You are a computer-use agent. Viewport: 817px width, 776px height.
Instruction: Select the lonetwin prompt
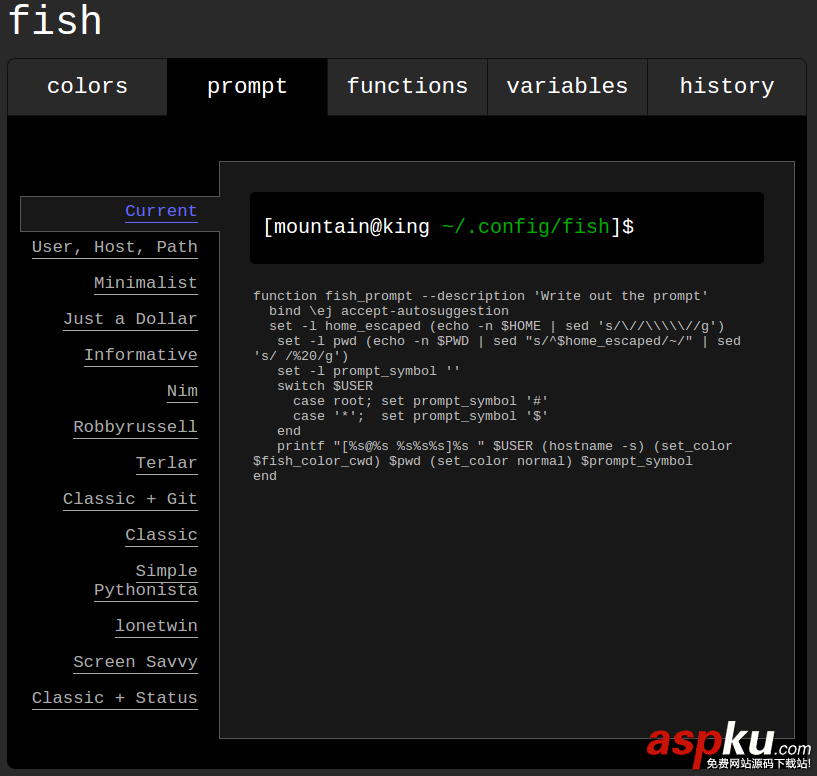[156, 626]
